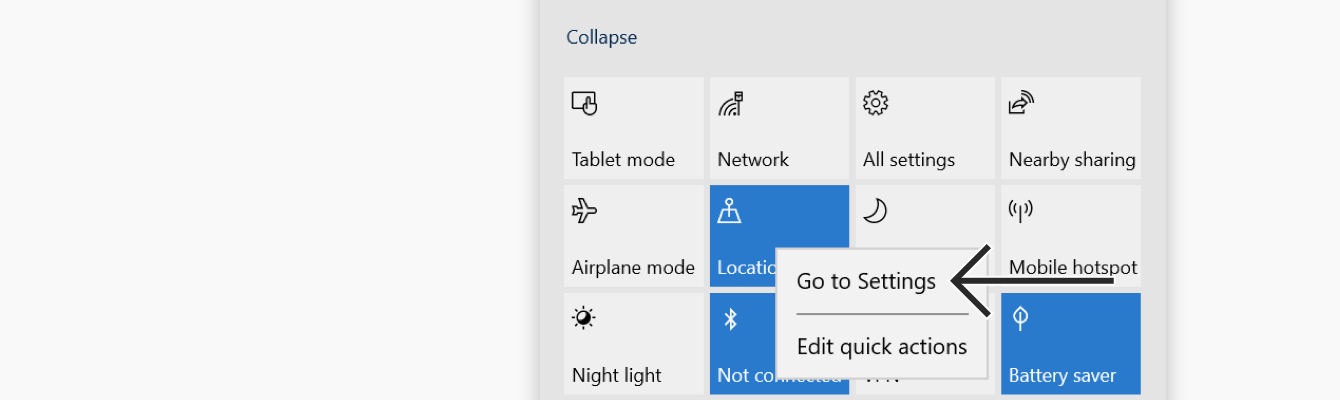Click the Mobile hotspot antenna icon
Screen dimensions: 1340x400
coord(1021,210)
